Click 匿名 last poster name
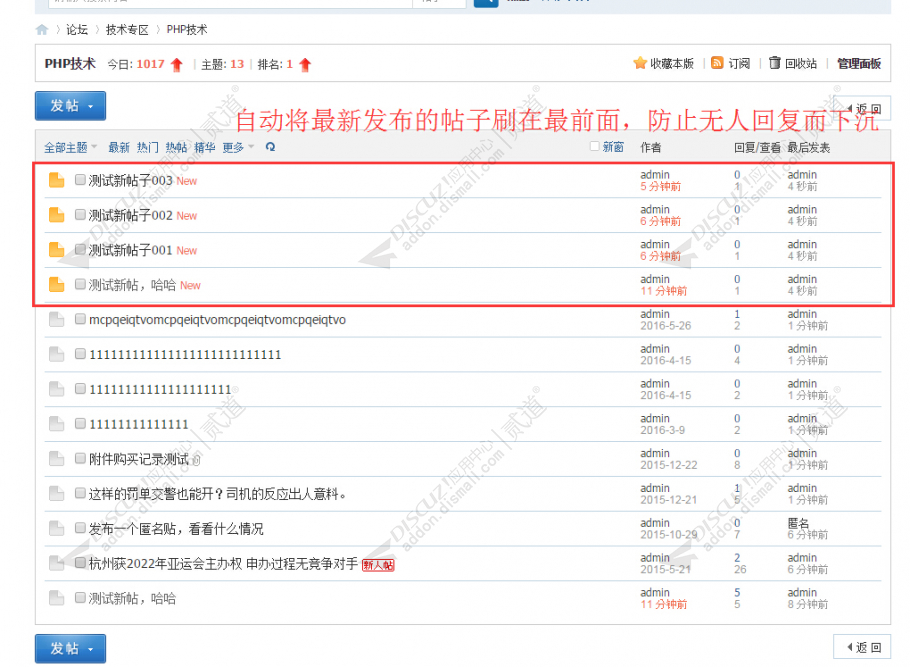 pos(798,523)
